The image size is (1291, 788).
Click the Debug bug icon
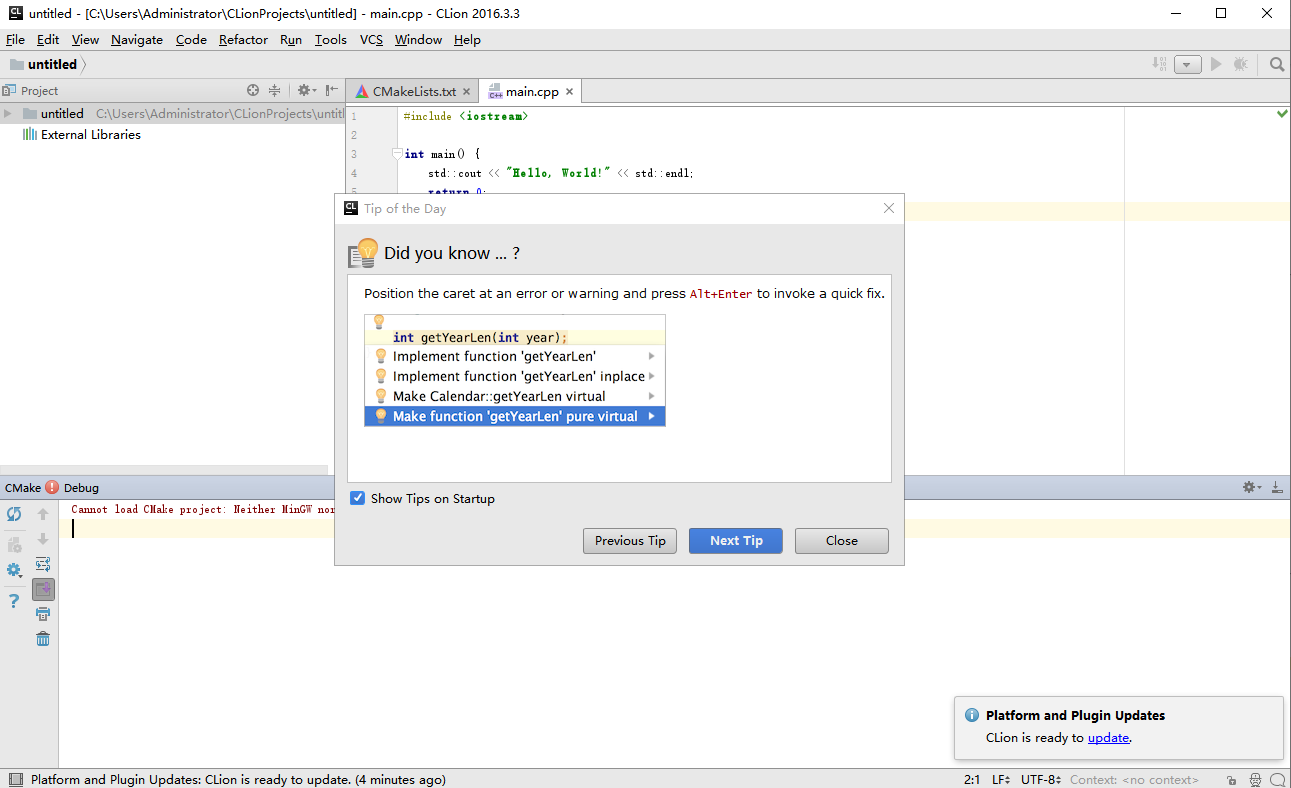pyautogui.click(x=1241, y=64)
